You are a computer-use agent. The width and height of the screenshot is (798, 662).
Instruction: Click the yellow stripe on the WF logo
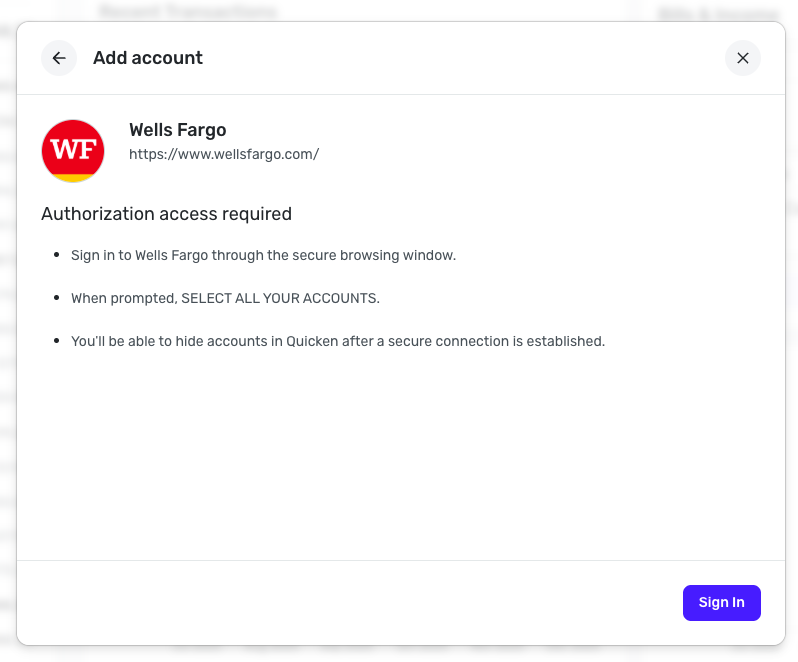[73, 177]
